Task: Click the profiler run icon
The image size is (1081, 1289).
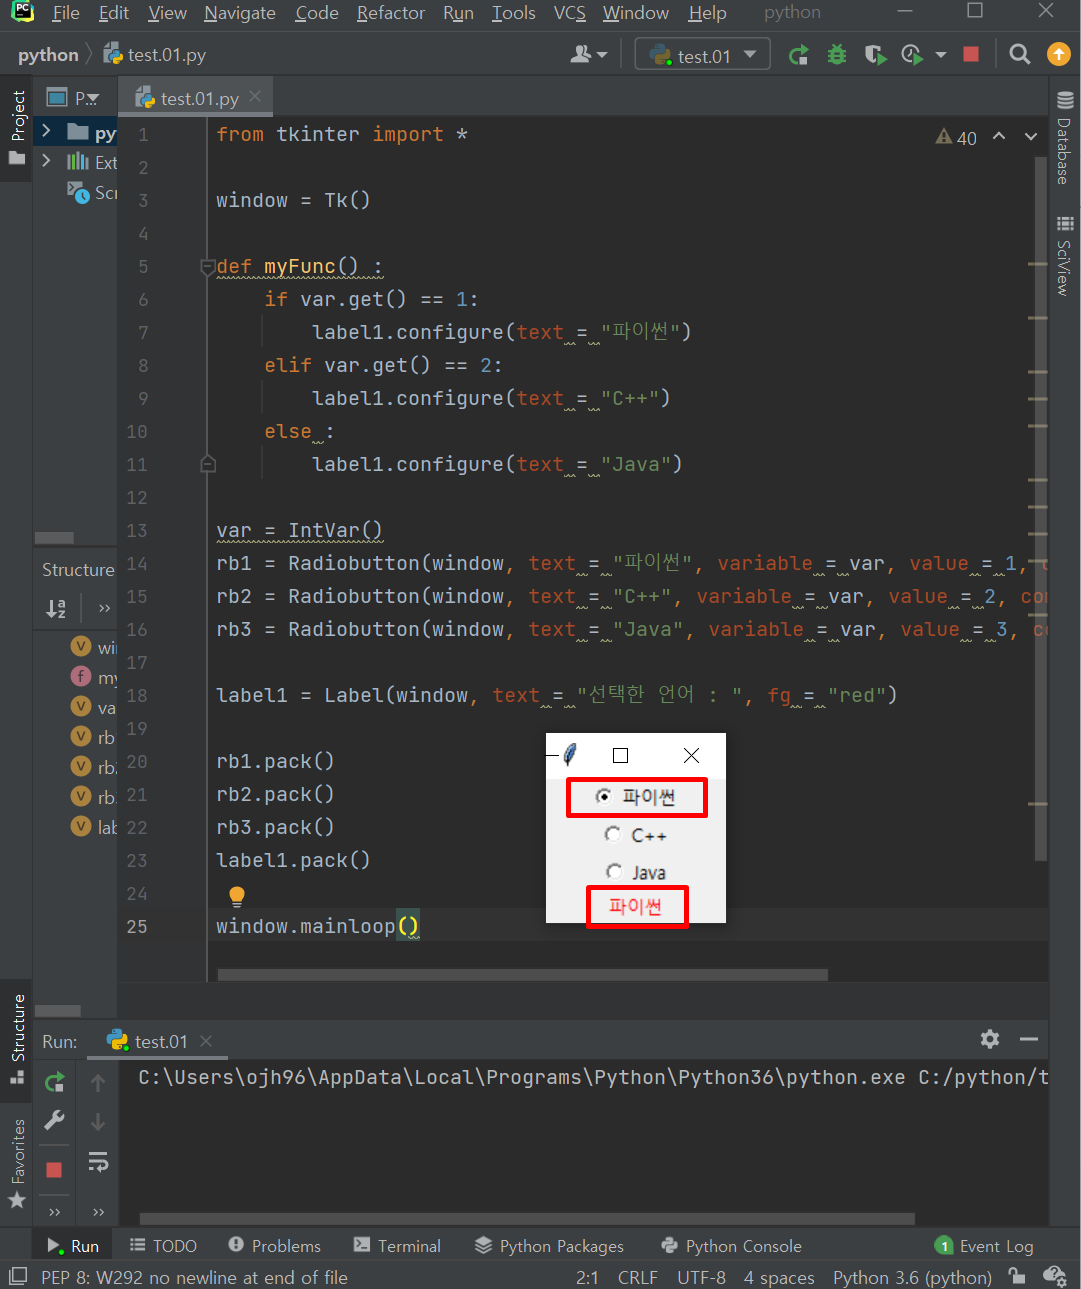Action: (911, 55)
